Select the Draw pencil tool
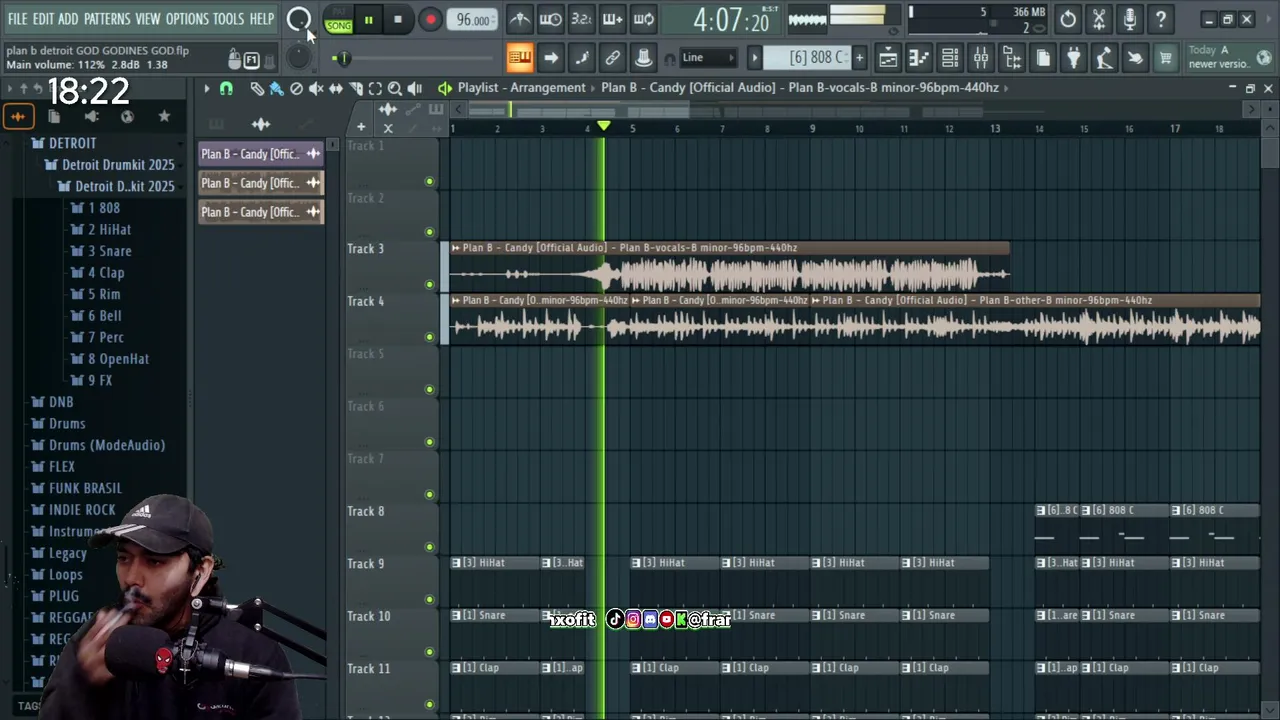 (257, 88)
